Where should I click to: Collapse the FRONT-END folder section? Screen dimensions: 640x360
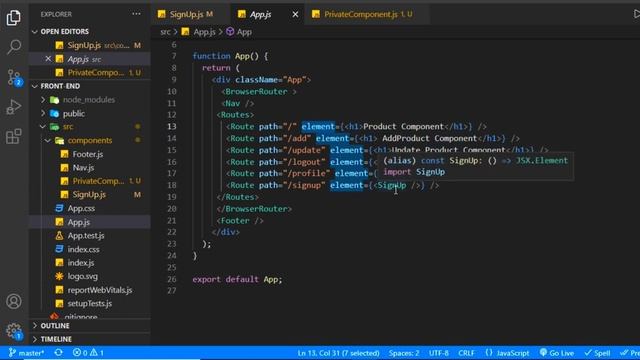(60, 86)
